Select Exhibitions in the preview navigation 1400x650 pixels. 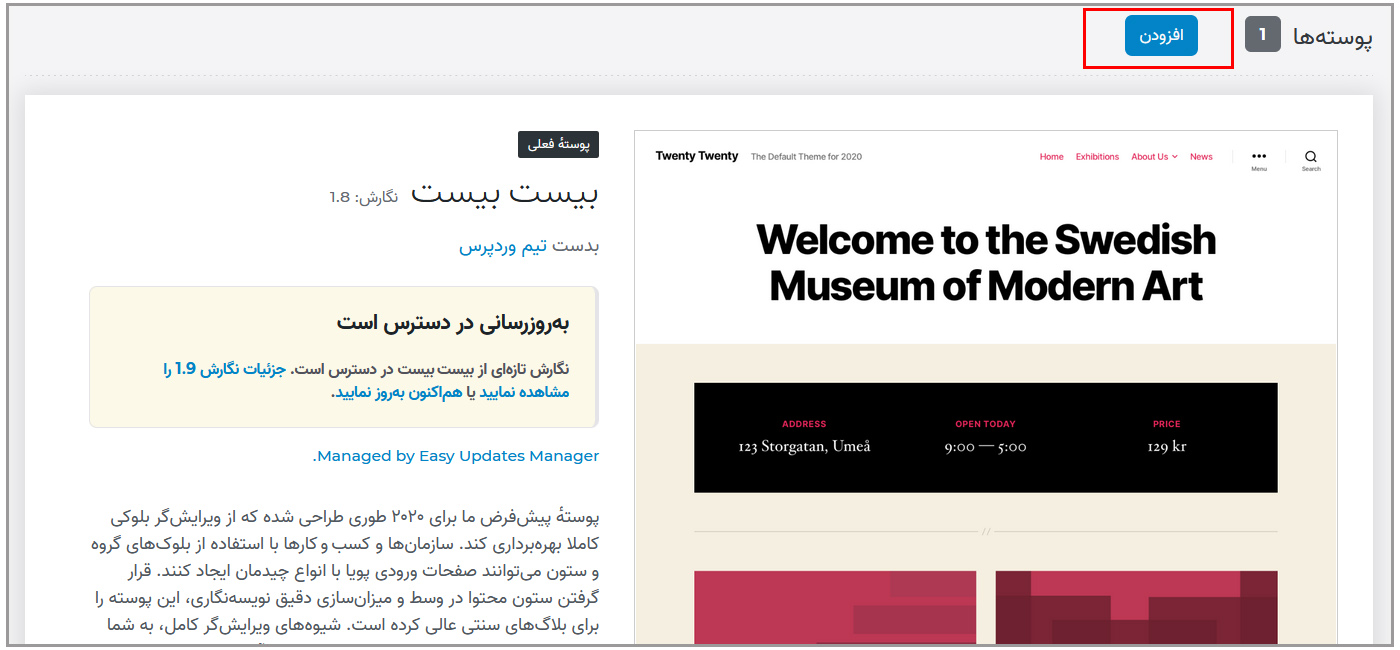coord(1097,157)
